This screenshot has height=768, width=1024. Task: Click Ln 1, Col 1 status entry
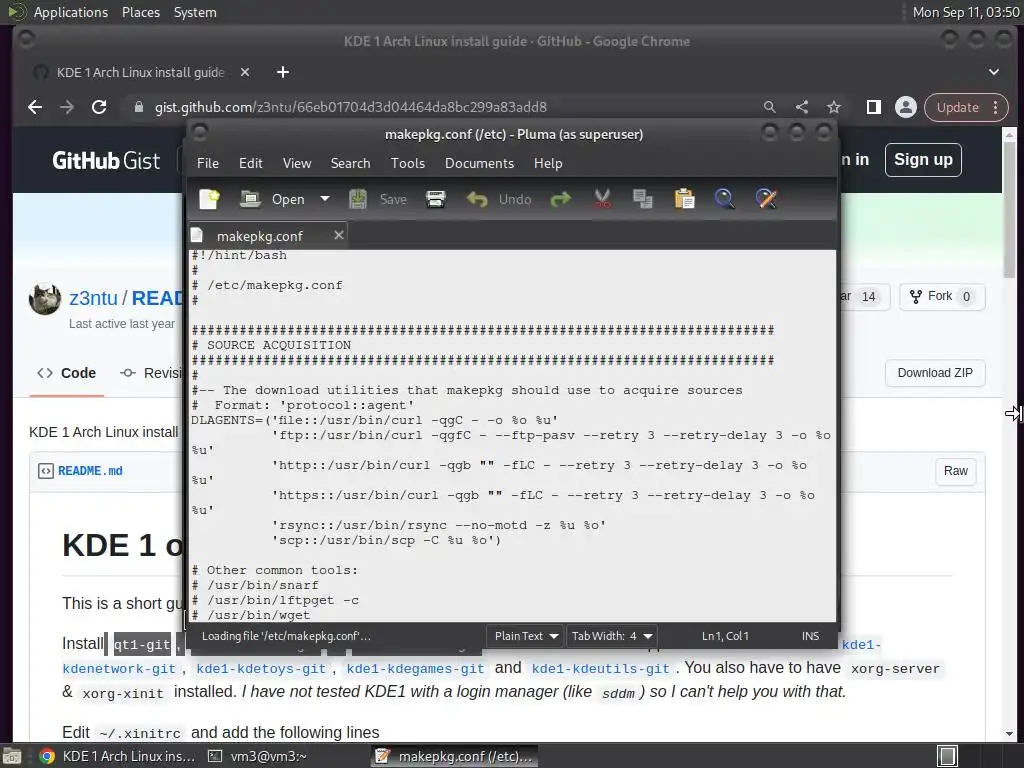725,635
